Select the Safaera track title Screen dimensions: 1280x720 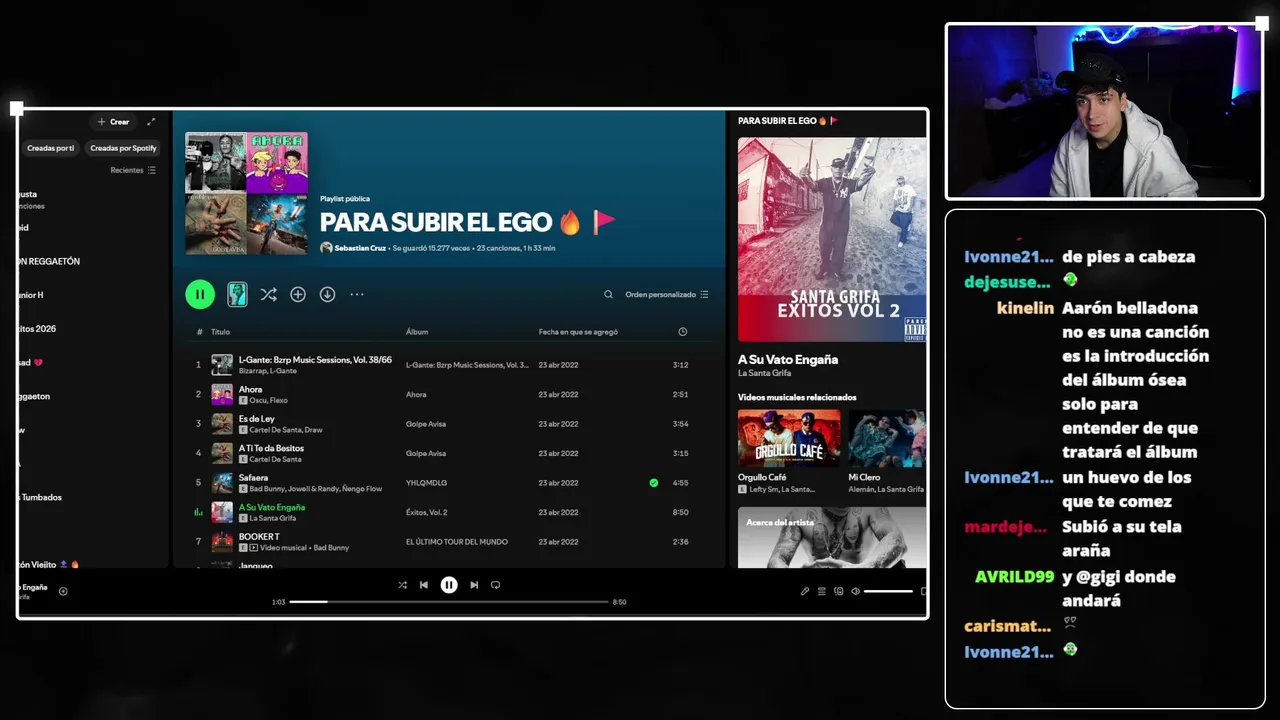click(253, 477)
